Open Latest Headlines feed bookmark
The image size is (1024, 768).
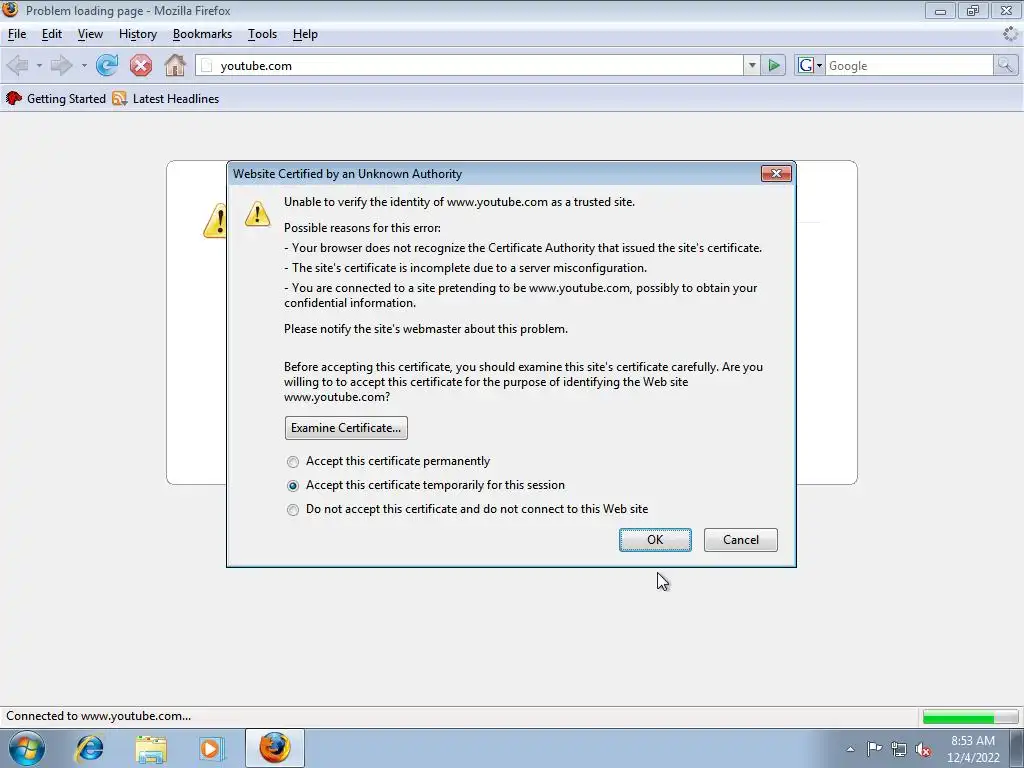[x=166, y=99]
